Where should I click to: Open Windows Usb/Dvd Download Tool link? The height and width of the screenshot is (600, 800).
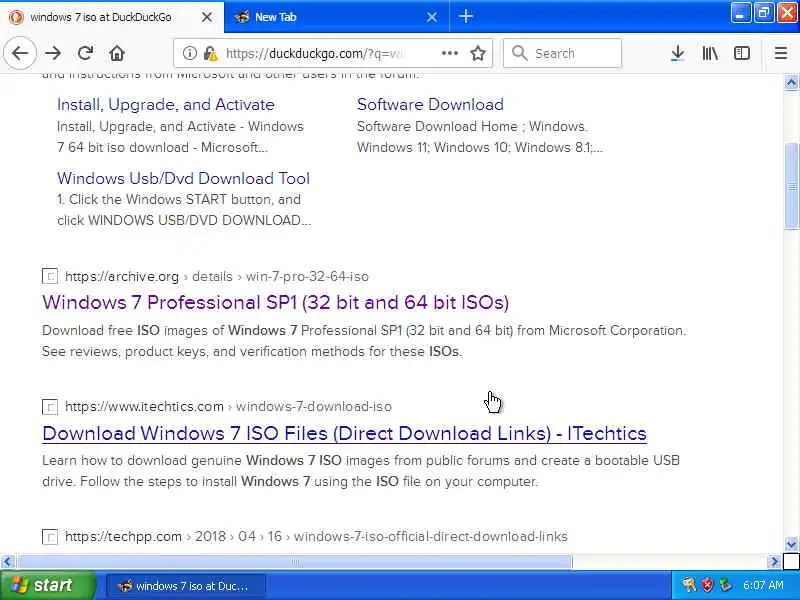183,178
